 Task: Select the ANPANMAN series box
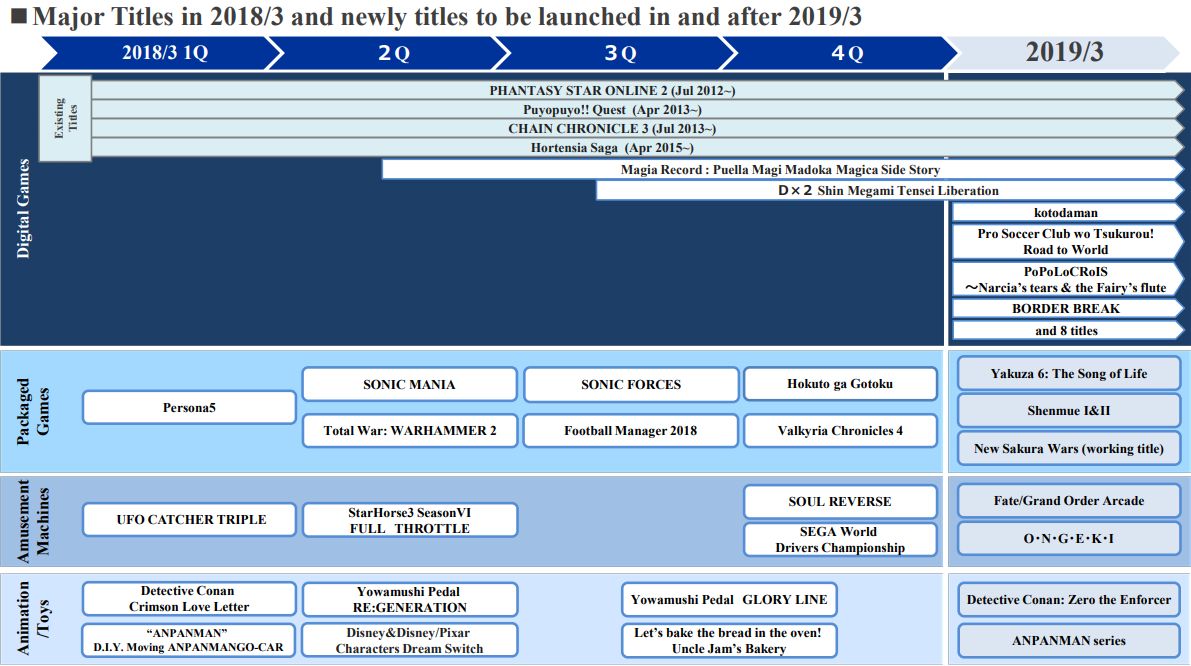tap(1068, 641)
